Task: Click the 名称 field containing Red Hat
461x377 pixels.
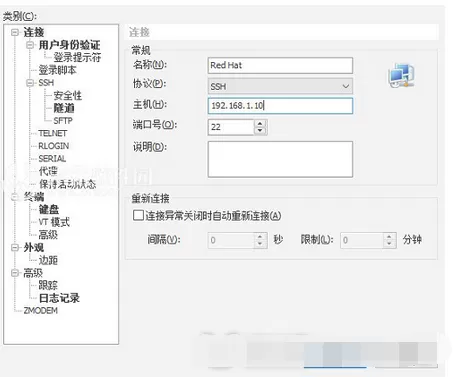Action: coord(280,65)
